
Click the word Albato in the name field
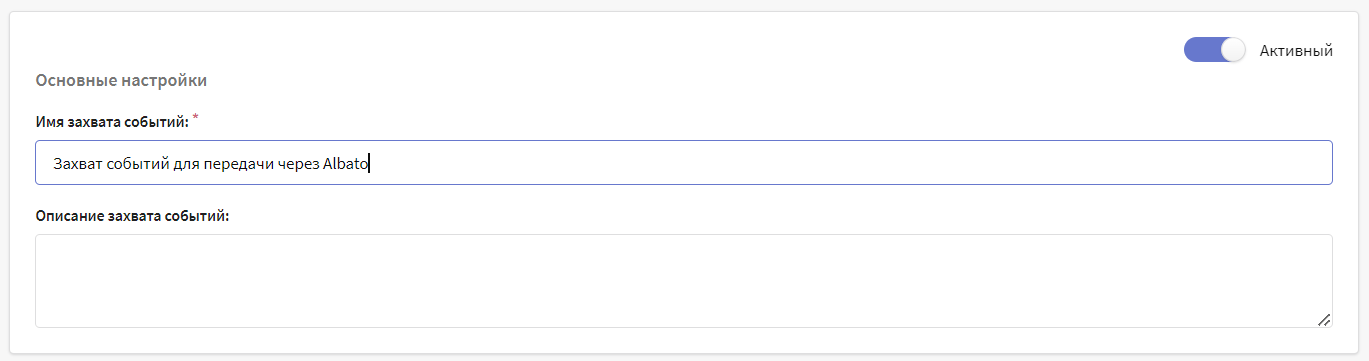[x=346, y=163]
